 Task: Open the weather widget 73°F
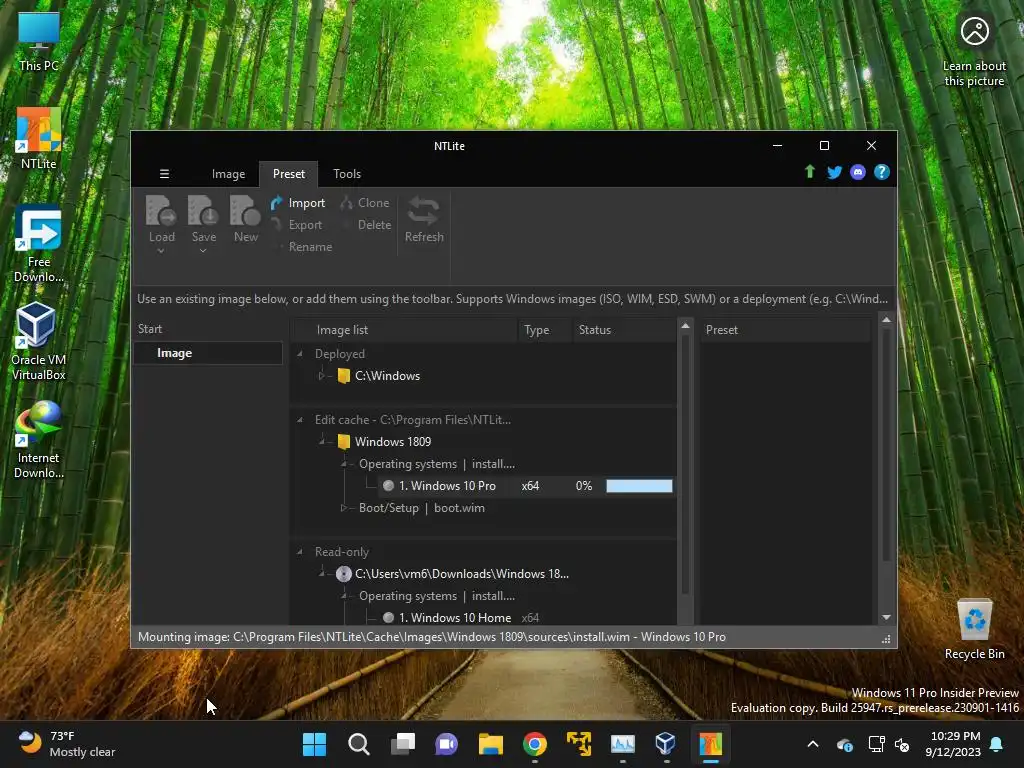[x=67, y=744]
